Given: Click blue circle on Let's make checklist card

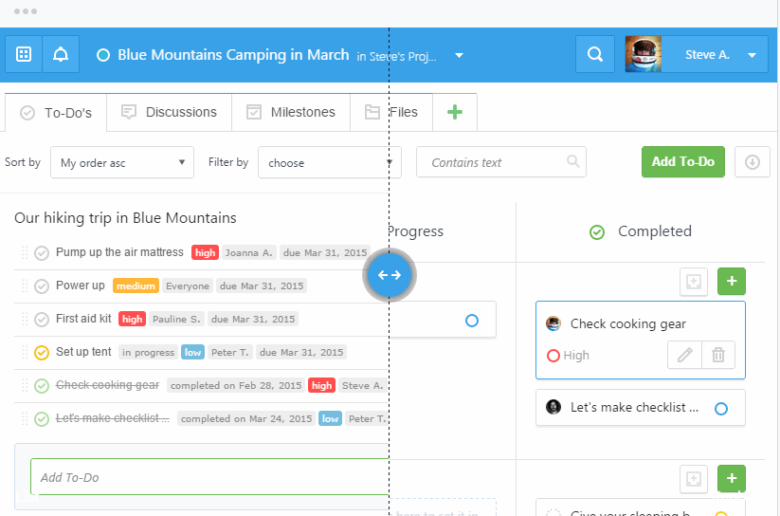Looking at the screenshot, I should click(721, 409).
